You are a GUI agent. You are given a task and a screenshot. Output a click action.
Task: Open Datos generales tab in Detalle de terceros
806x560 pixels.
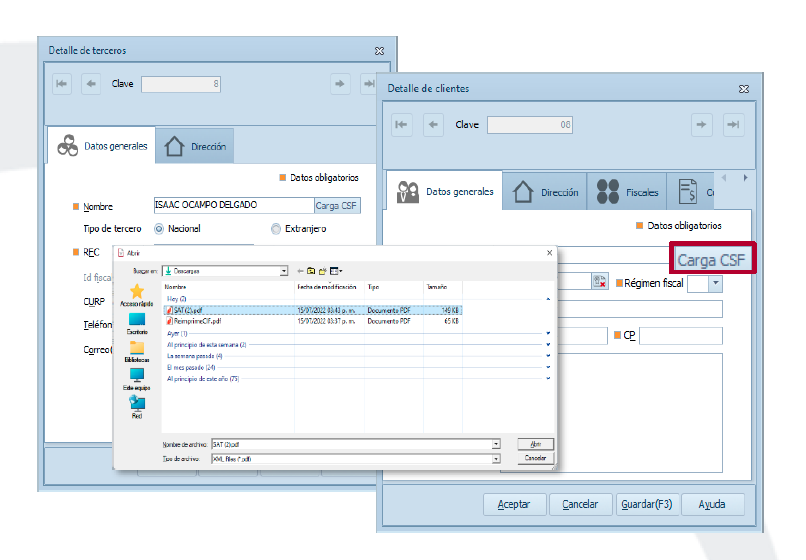102,146
